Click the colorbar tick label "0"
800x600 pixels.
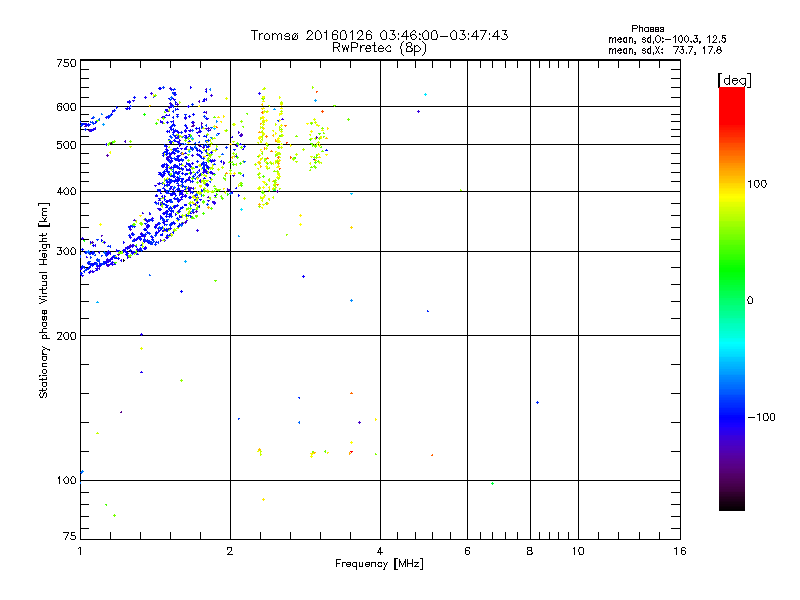[750, 301]
